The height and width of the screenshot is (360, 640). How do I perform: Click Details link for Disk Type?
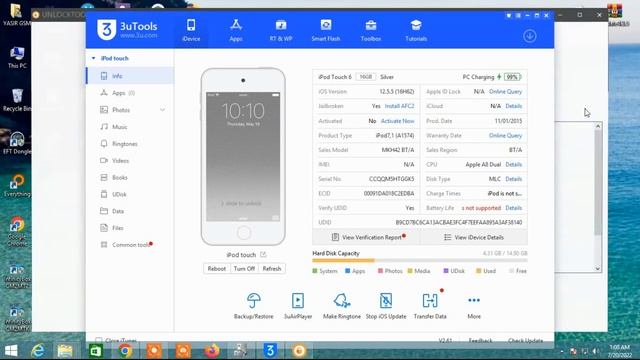tap(513, 179)
